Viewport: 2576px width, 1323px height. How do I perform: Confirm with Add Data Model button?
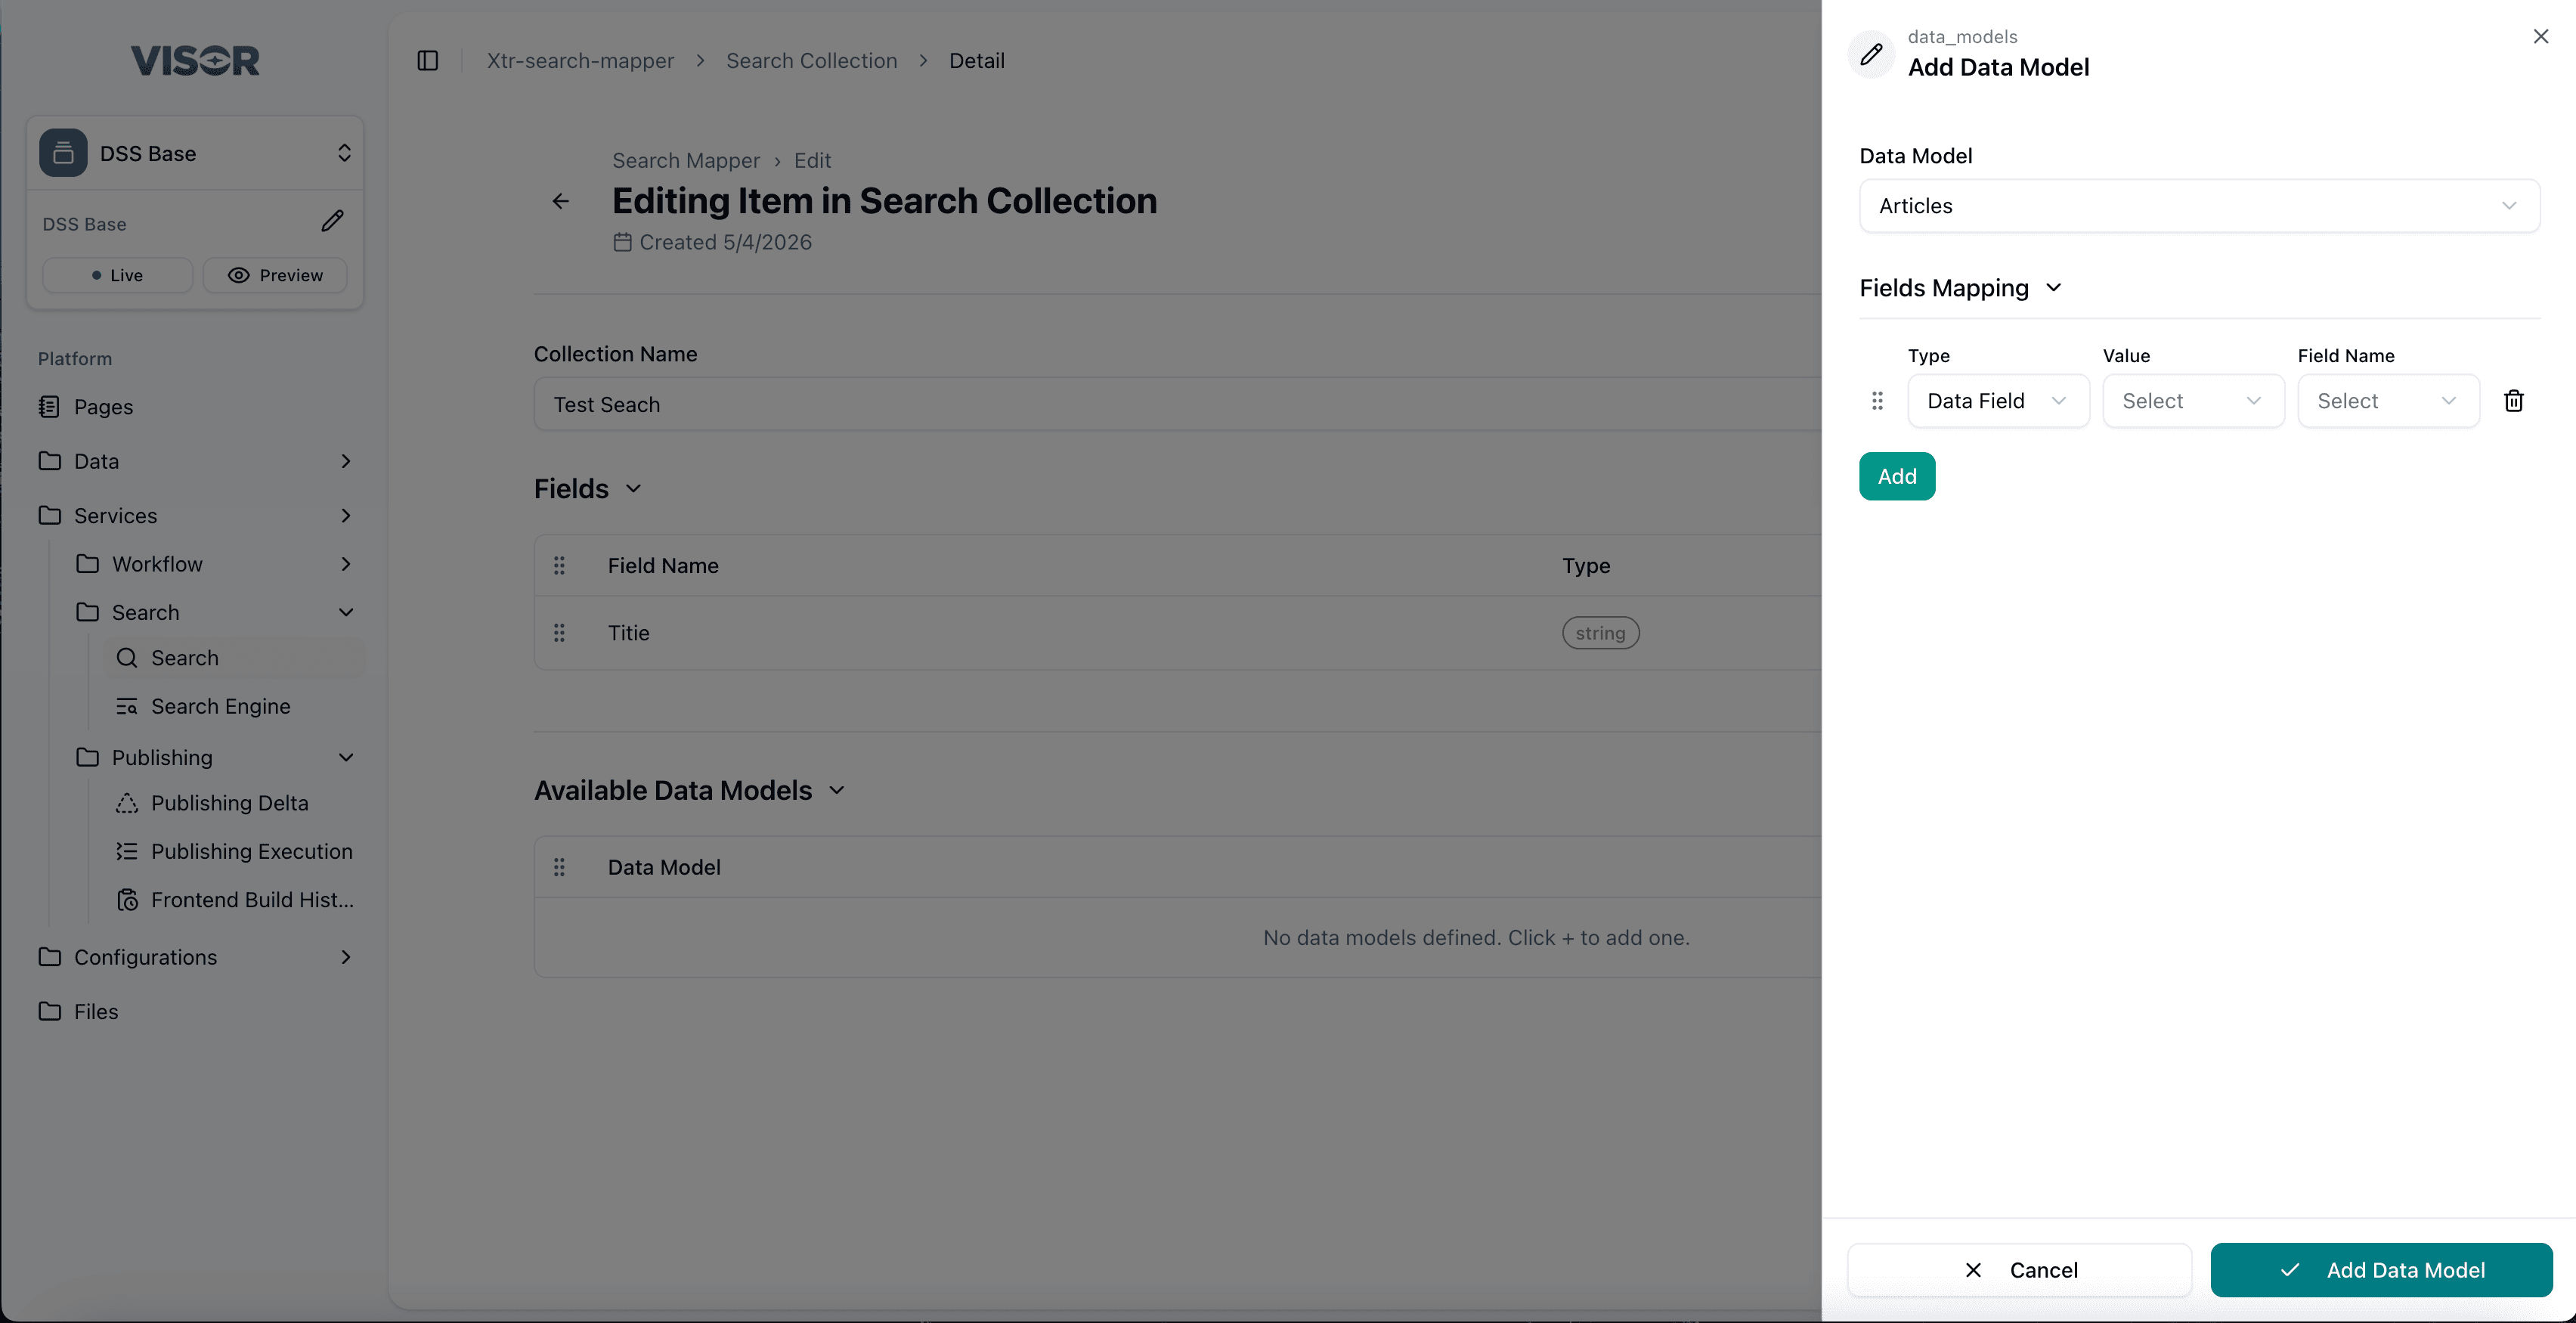pos(2381,1270)
